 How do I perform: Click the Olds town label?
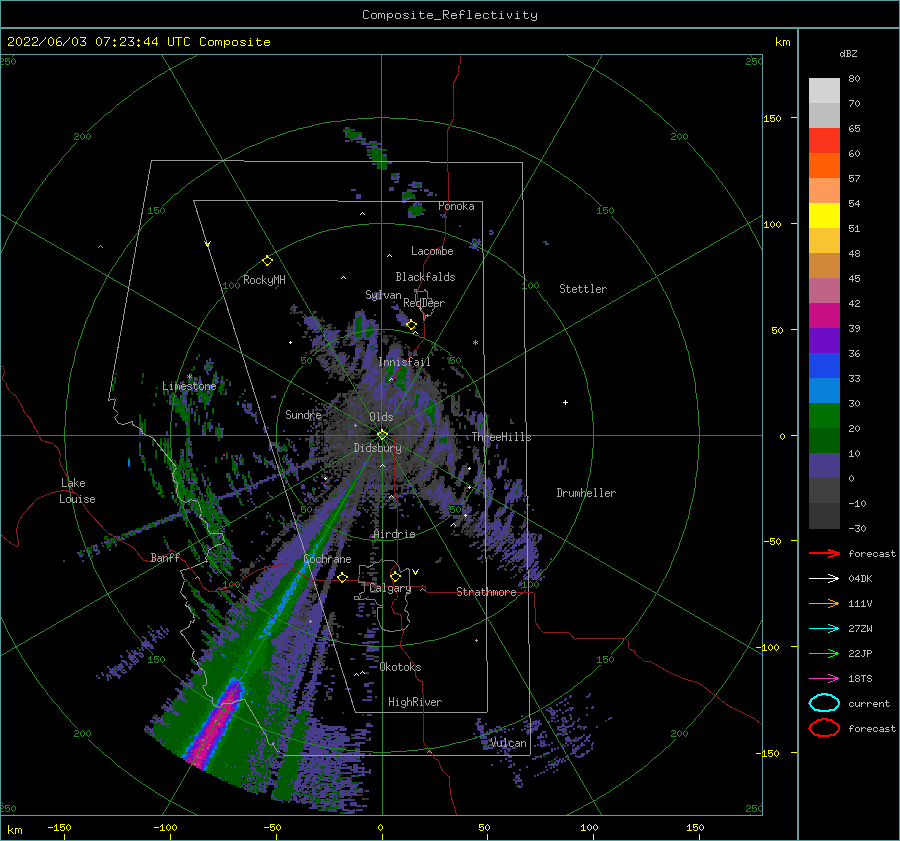pyautogui.click(x=381, y=417)
